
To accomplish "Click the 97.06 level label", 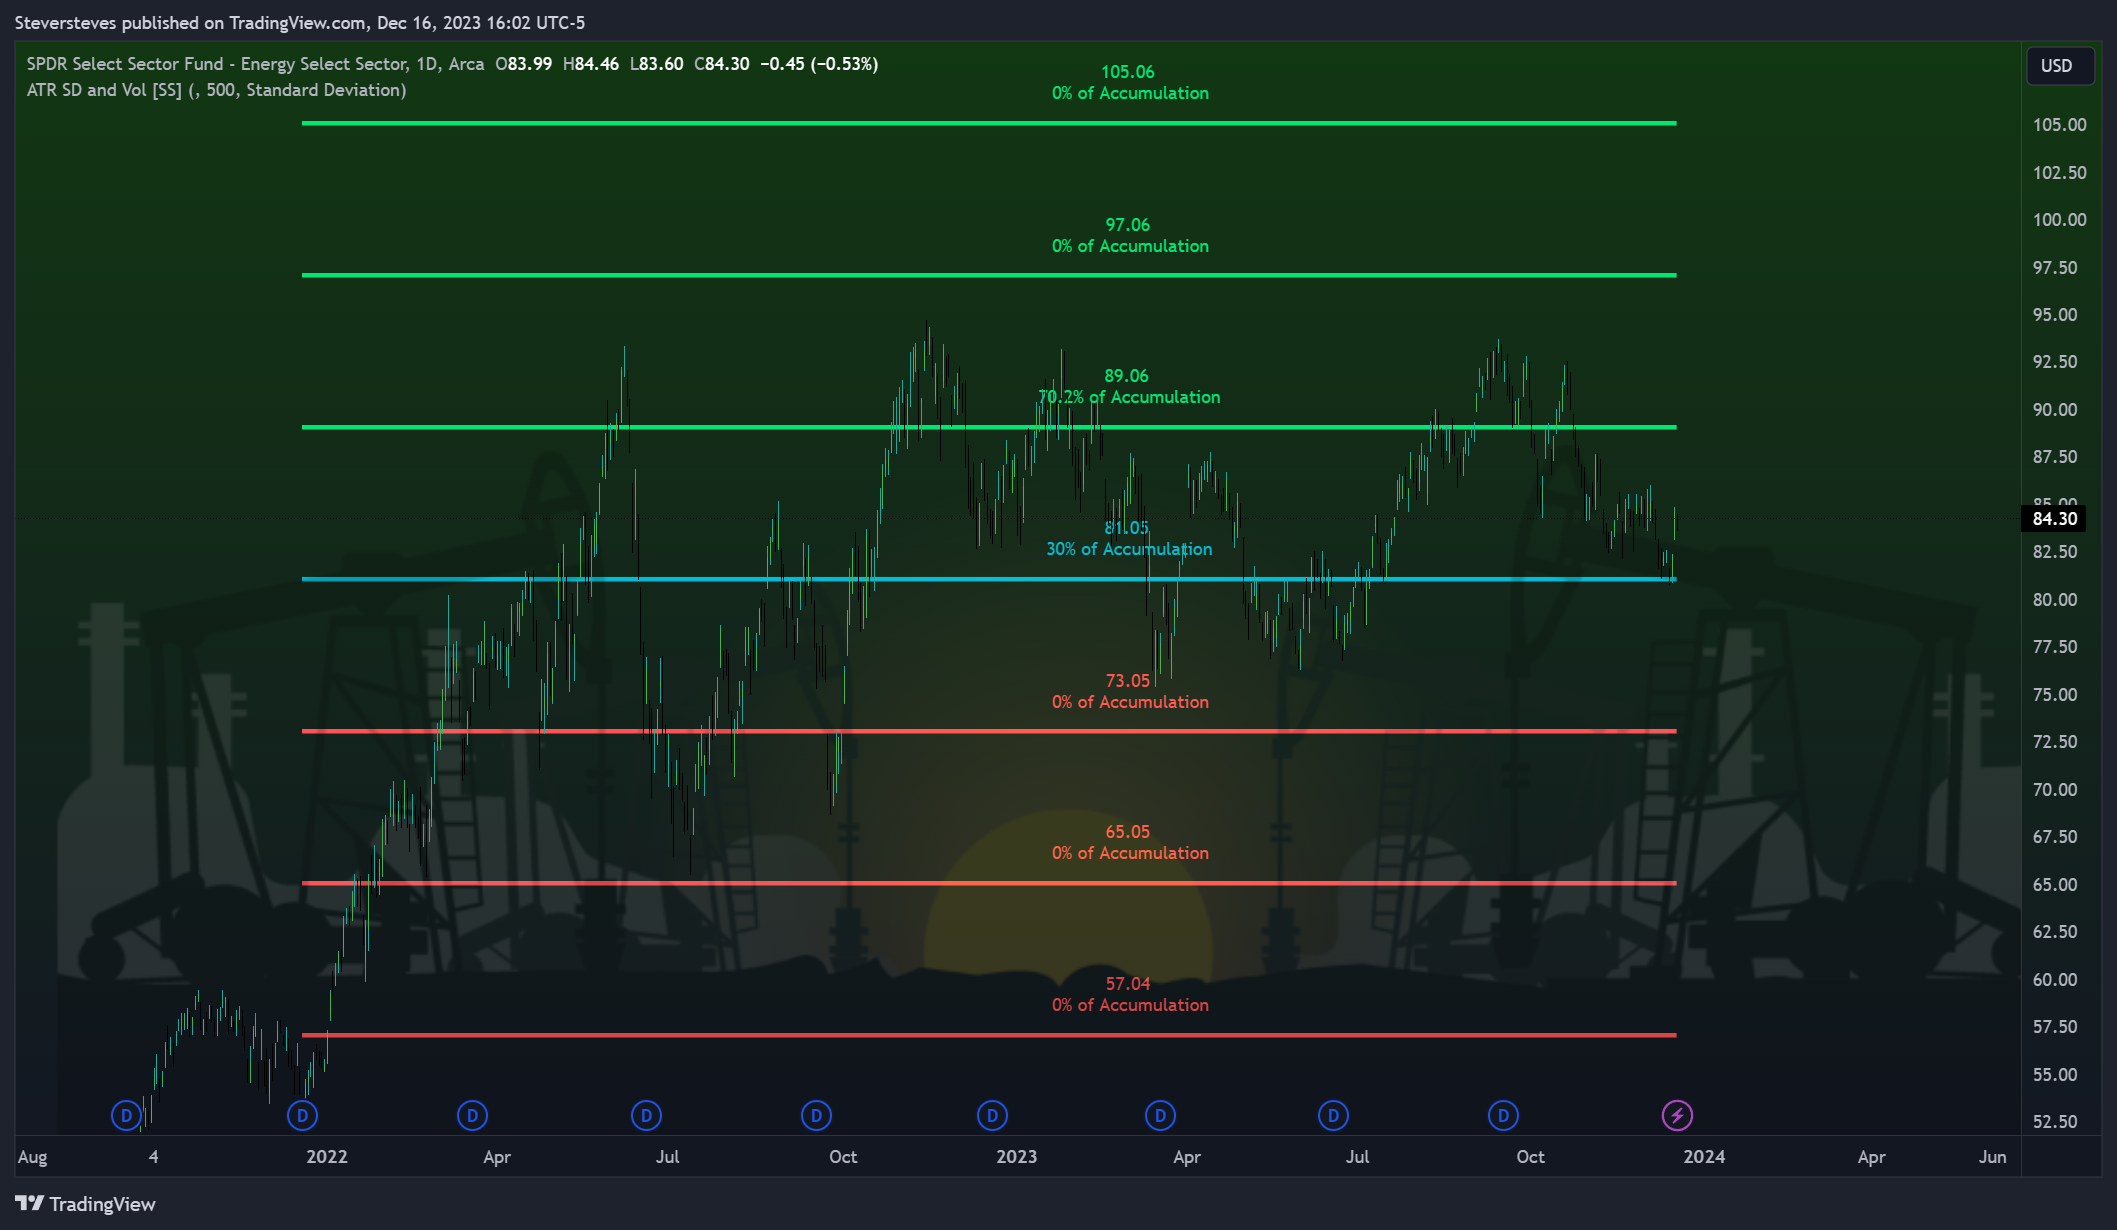I will coord(1127,225).
